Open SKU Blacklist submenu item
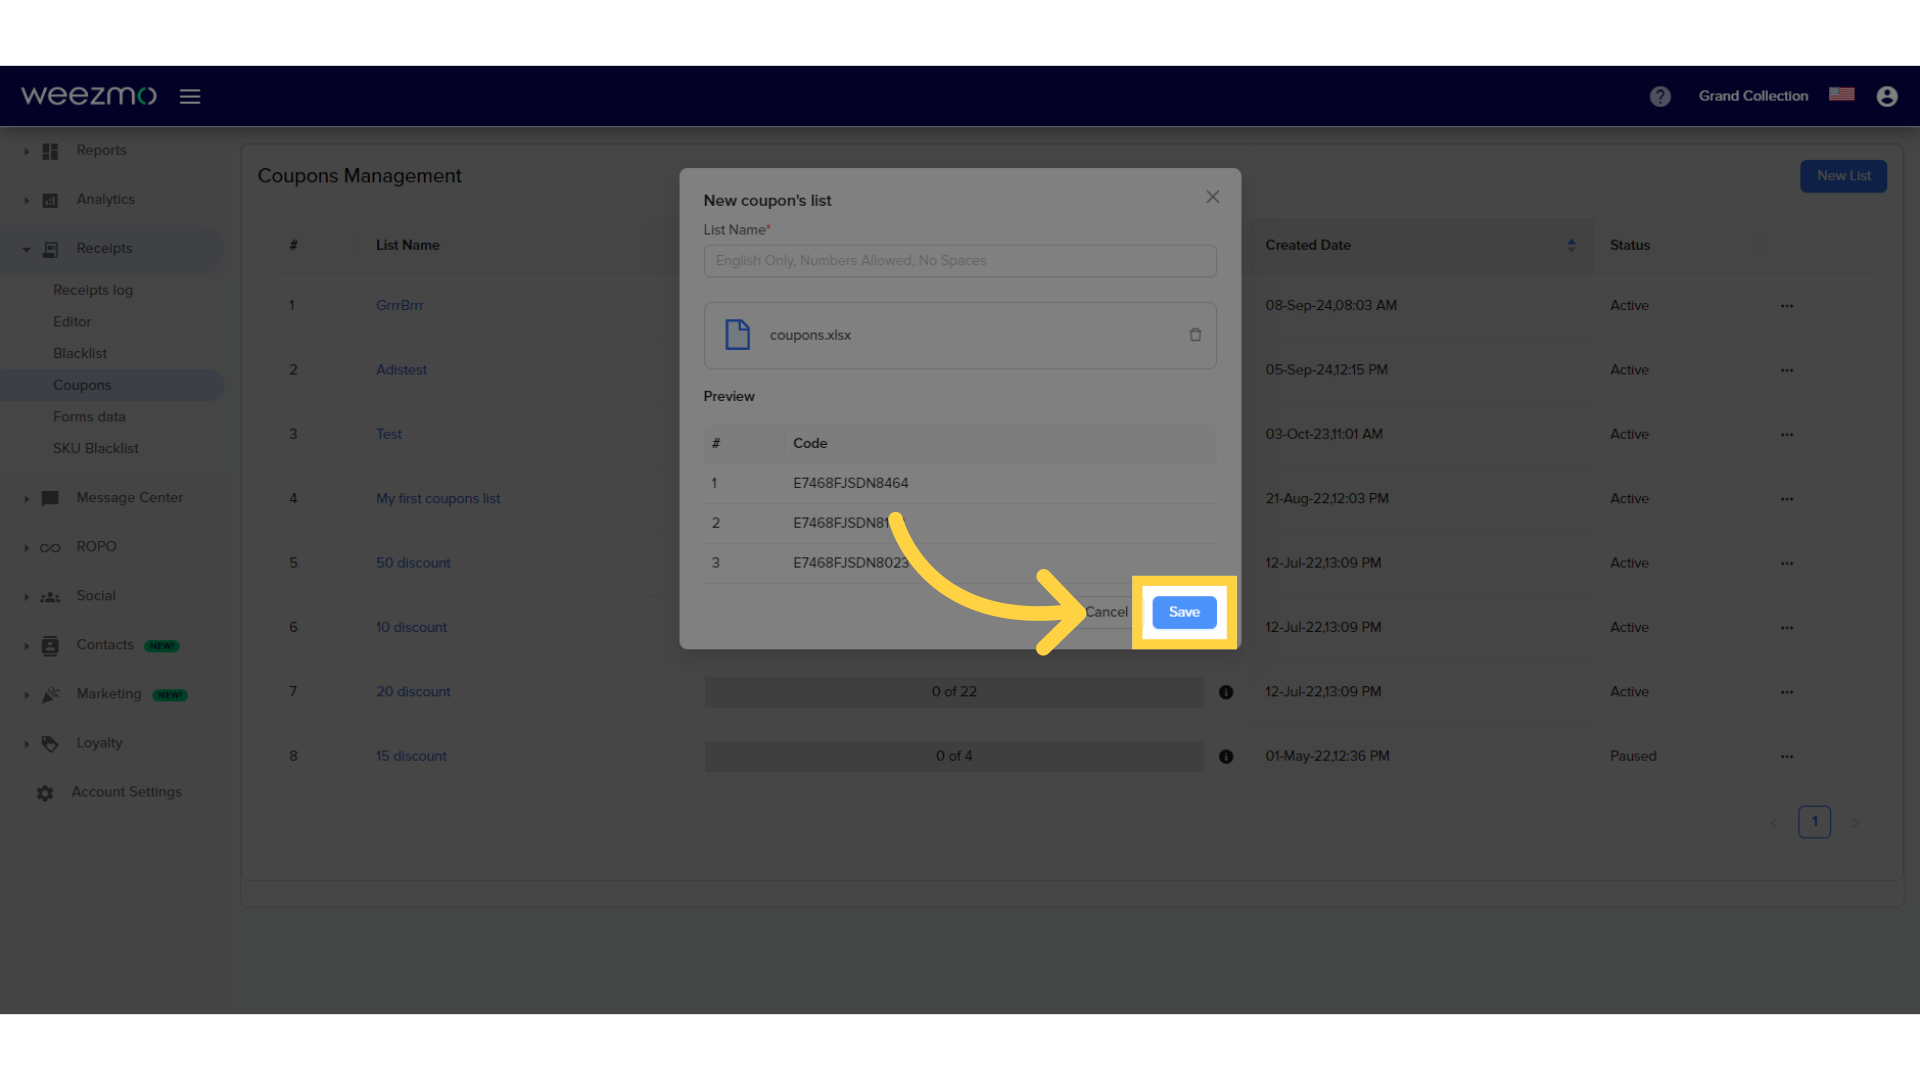The height and width of the screenshot is (1080, 1920). 96,448
